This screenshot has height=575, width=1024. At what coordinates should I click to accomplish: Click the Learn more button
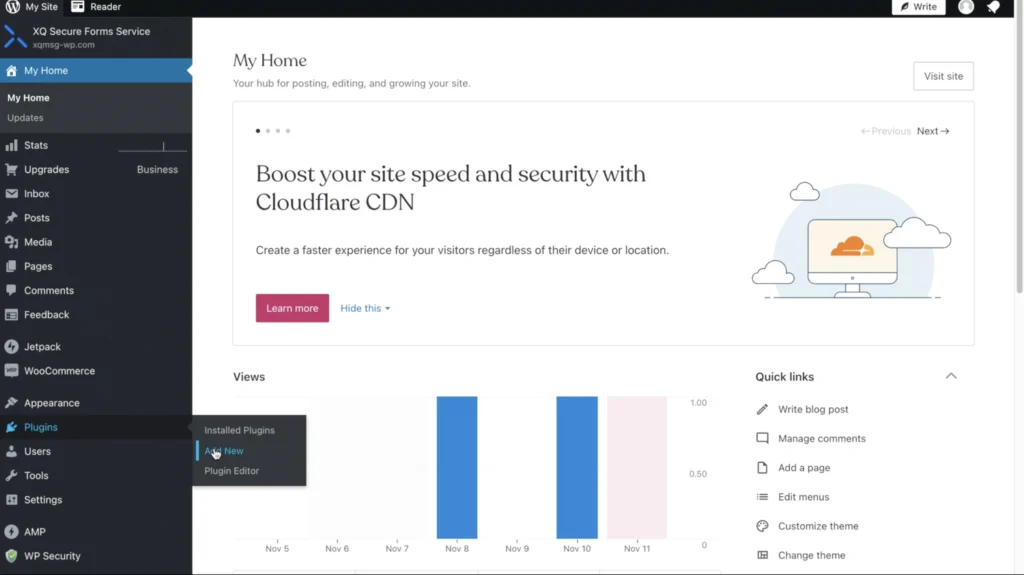point(293,308)
